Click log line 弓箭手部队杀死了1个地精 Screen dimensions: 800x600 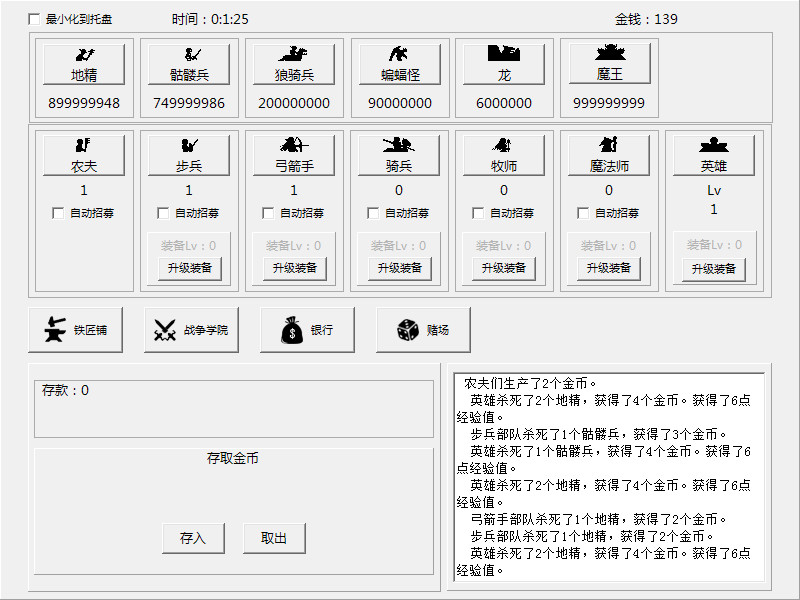[x=598, y=519]
